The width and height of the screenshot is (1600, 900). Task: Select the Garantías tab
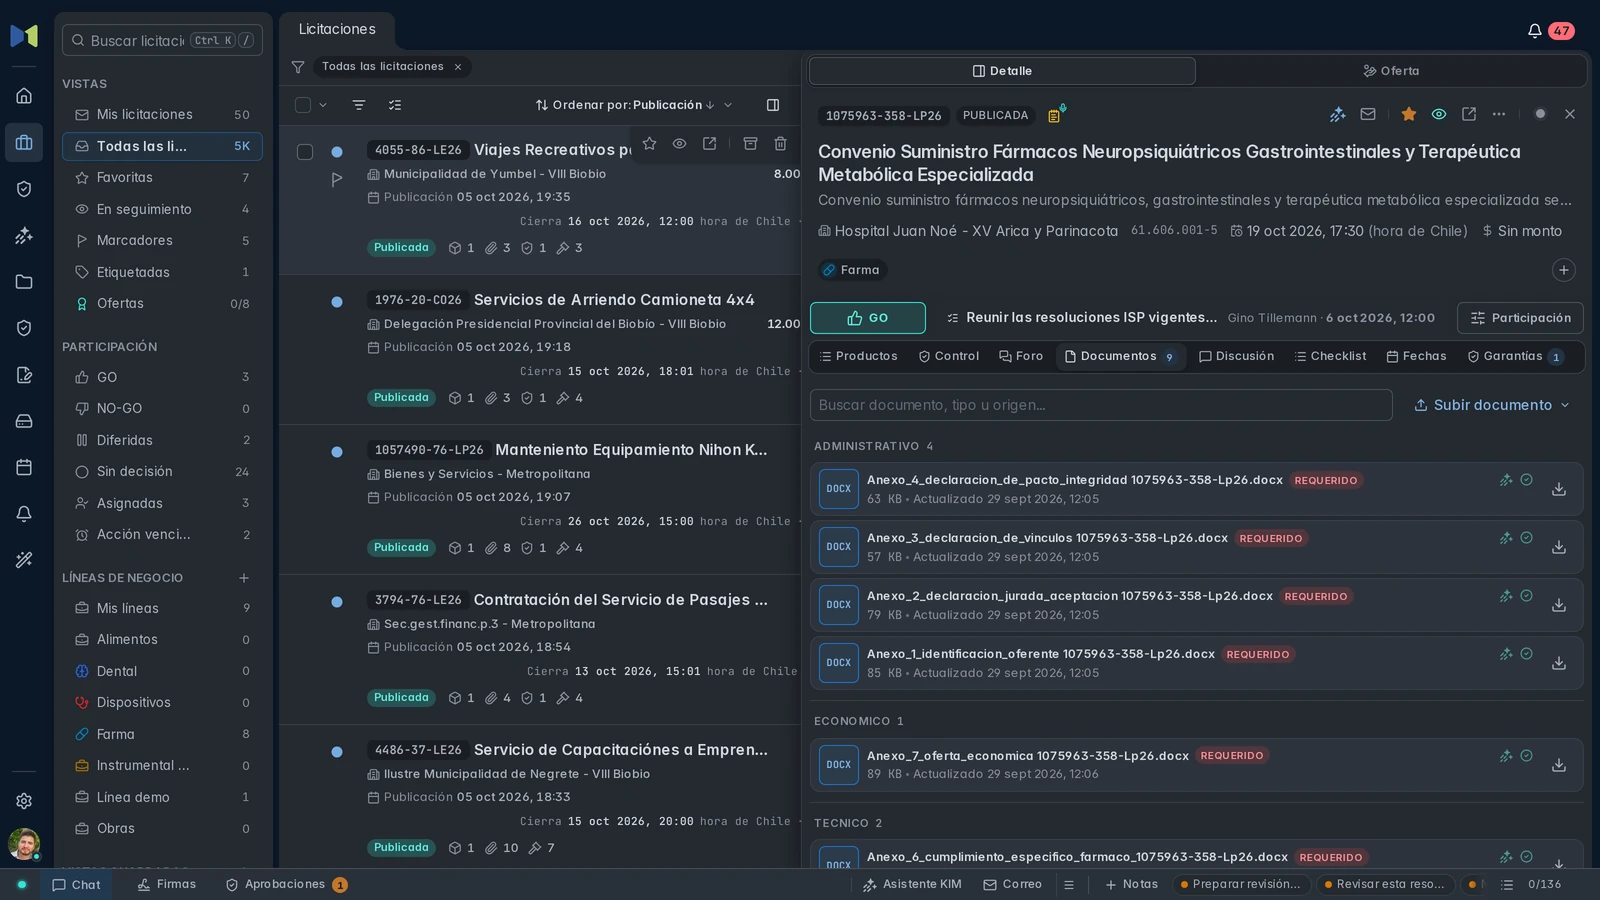tap(1514, 356)
